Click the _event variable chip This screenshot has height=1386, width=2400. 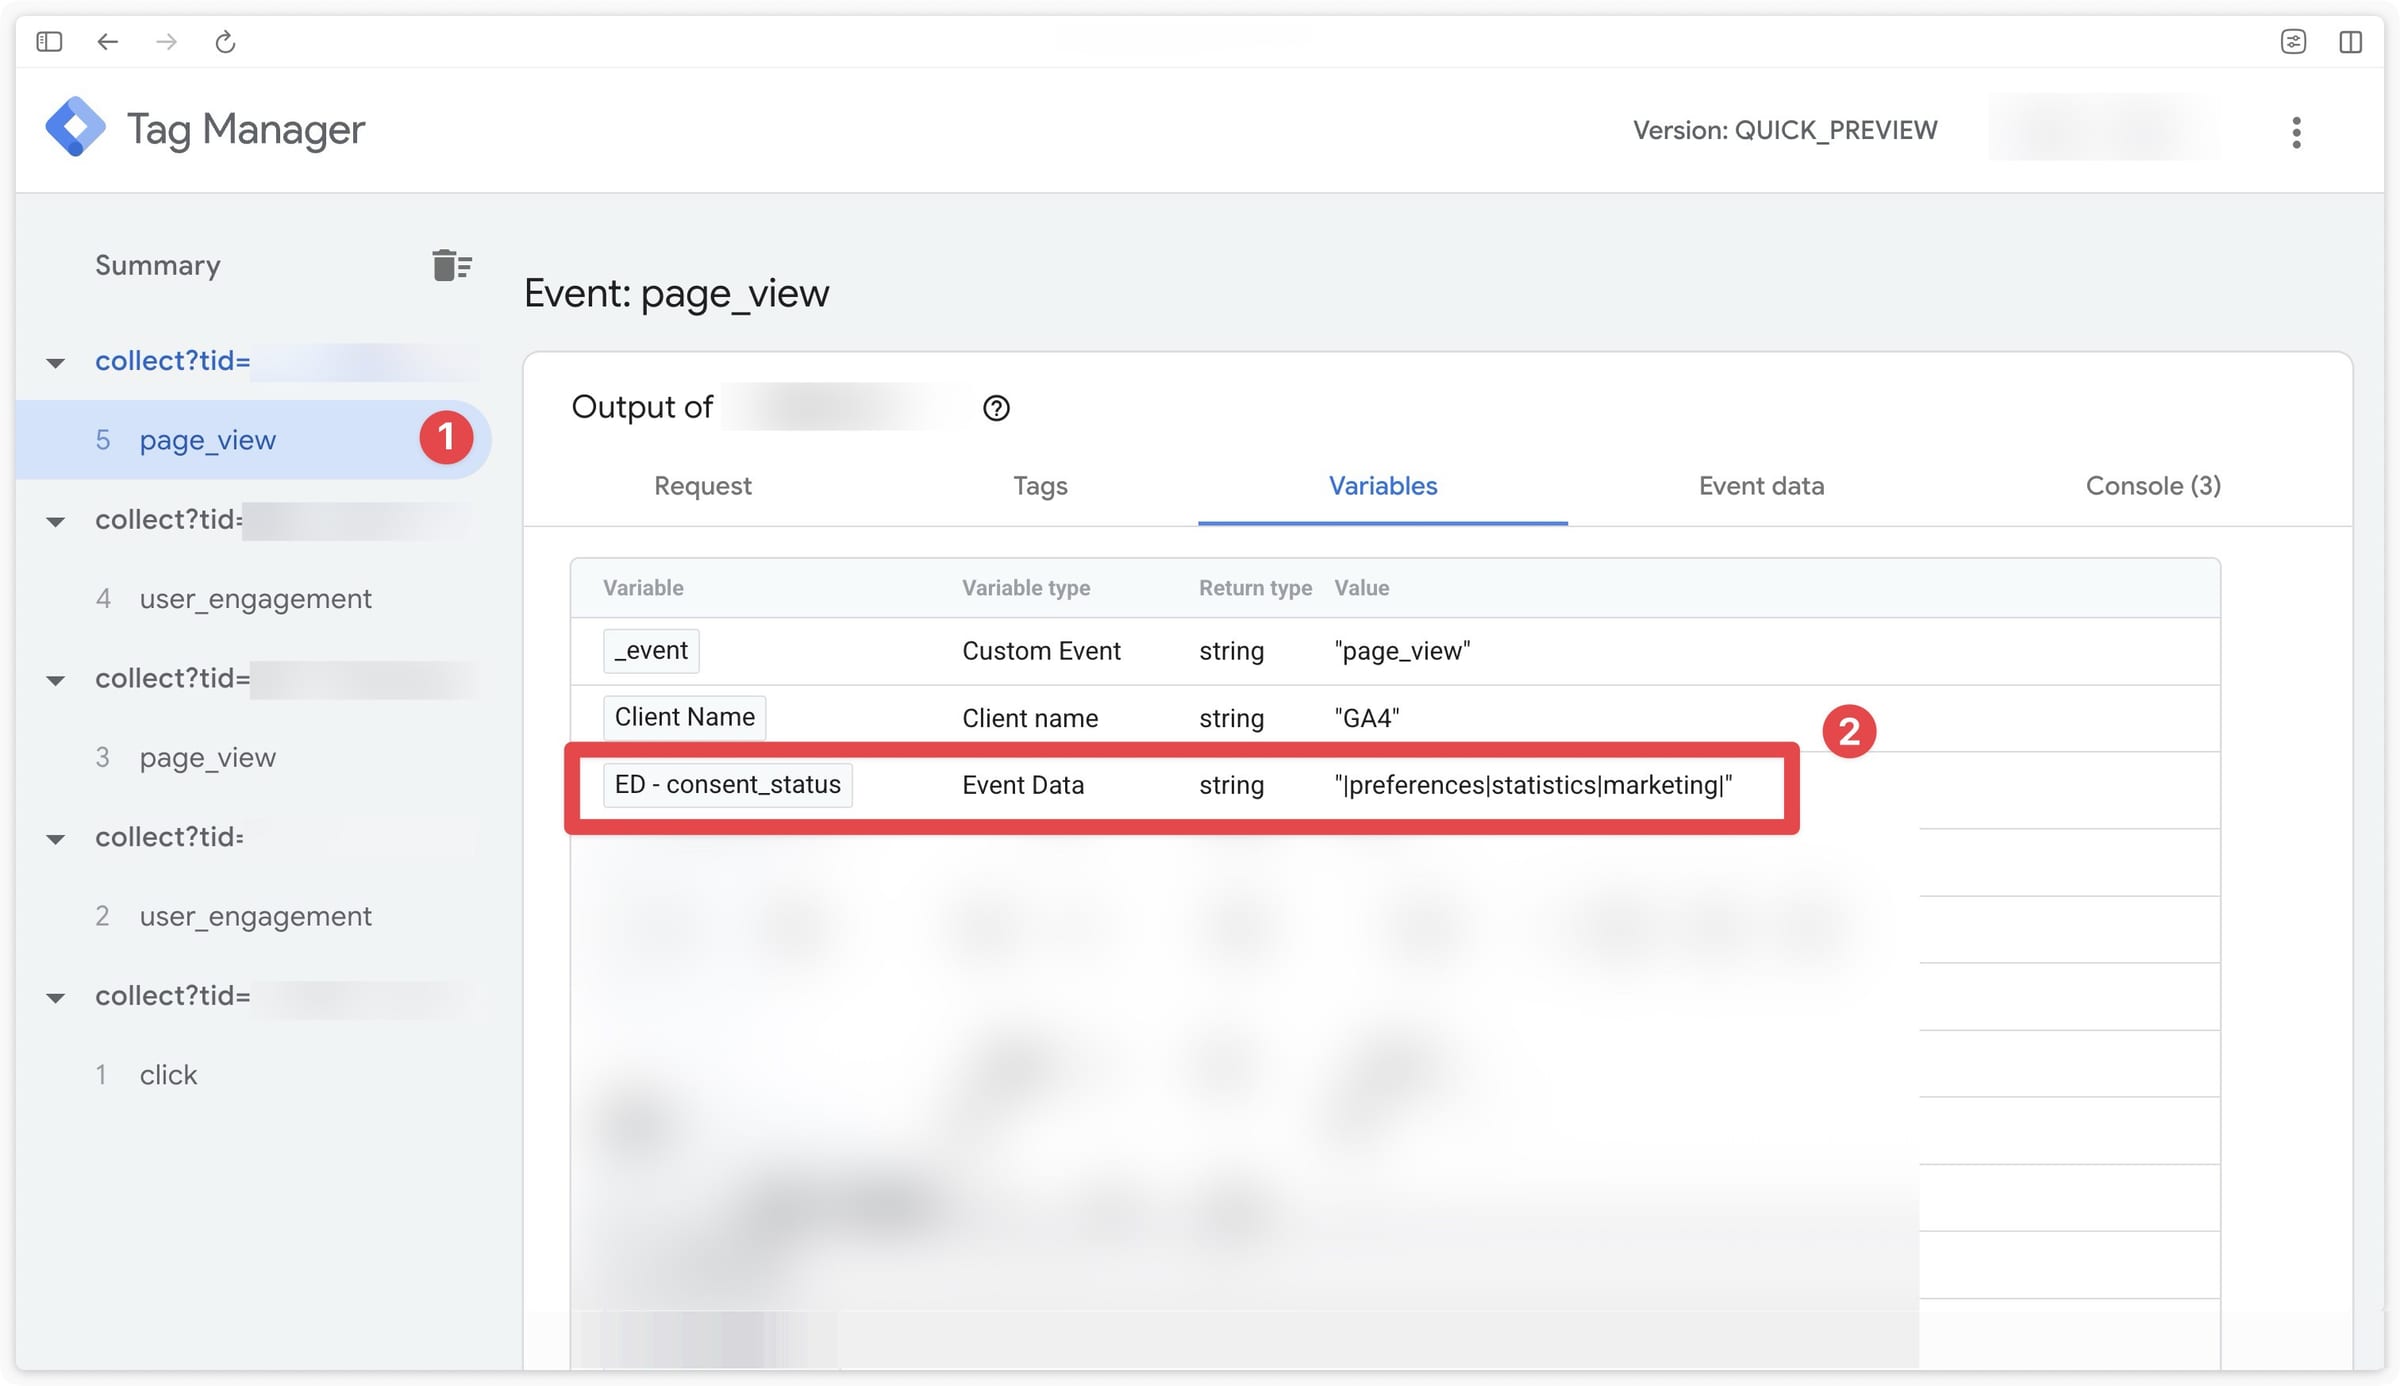pyautogui.click(x=651, y=651)
